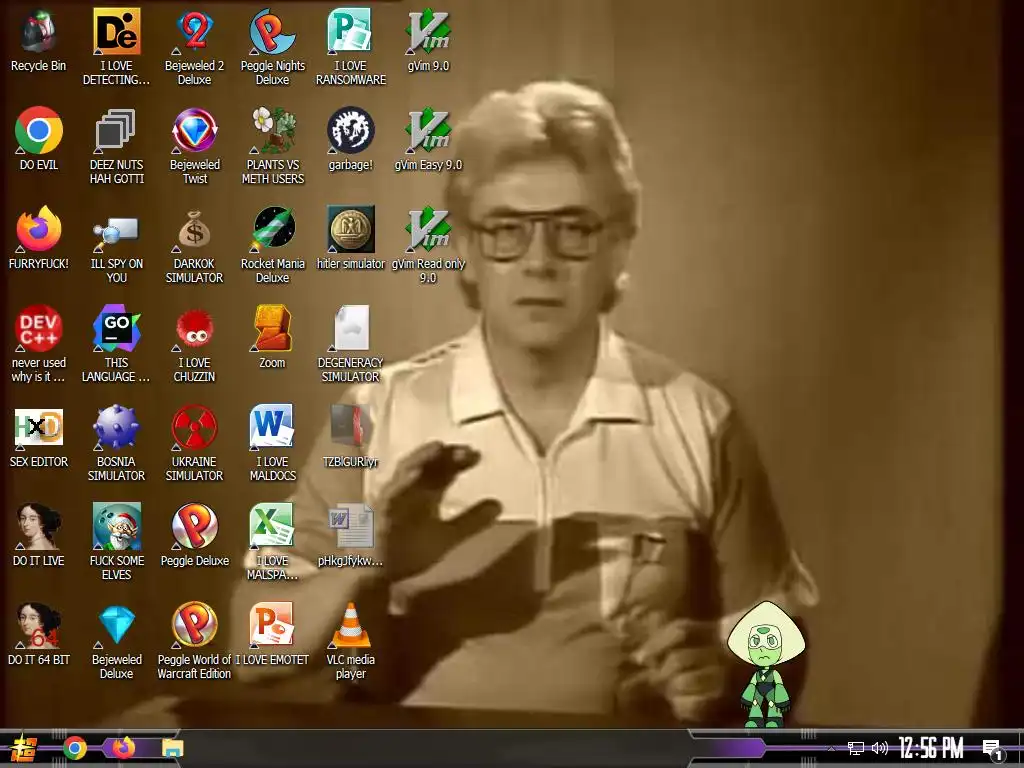Screen dimensions: 1024x768
Task: Open the ILL SPY ON YOU shortcut
Action: pyautogui.click(x=116, y=230)
